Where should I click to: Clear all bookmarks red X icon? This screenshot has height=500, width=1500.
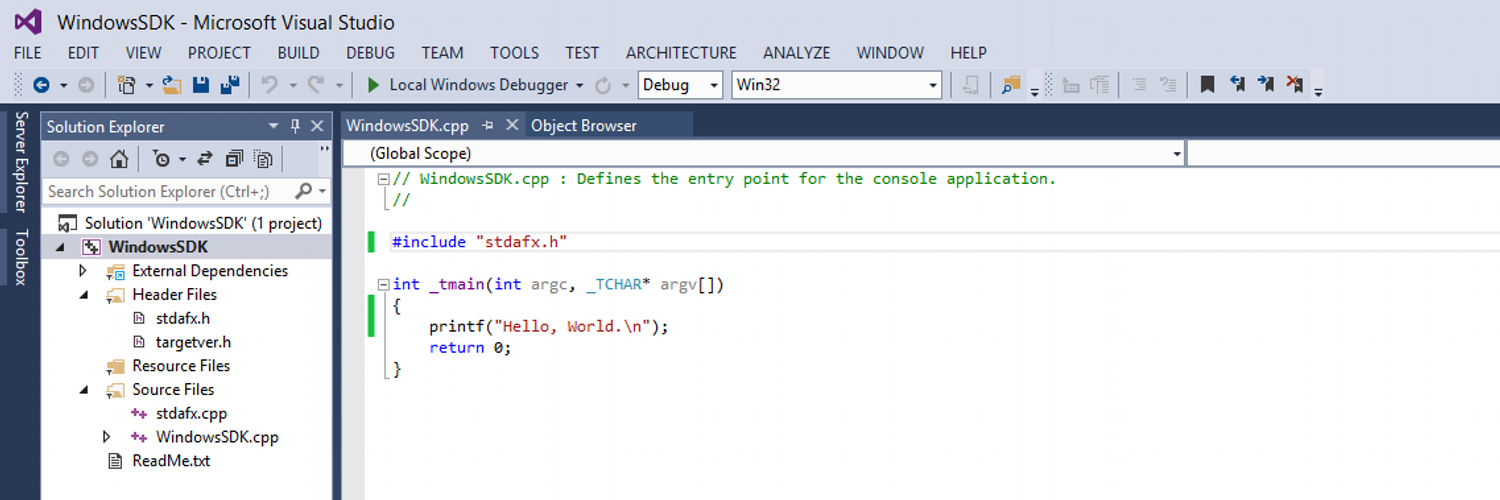pyautogui.click(x=1295, y=85)
